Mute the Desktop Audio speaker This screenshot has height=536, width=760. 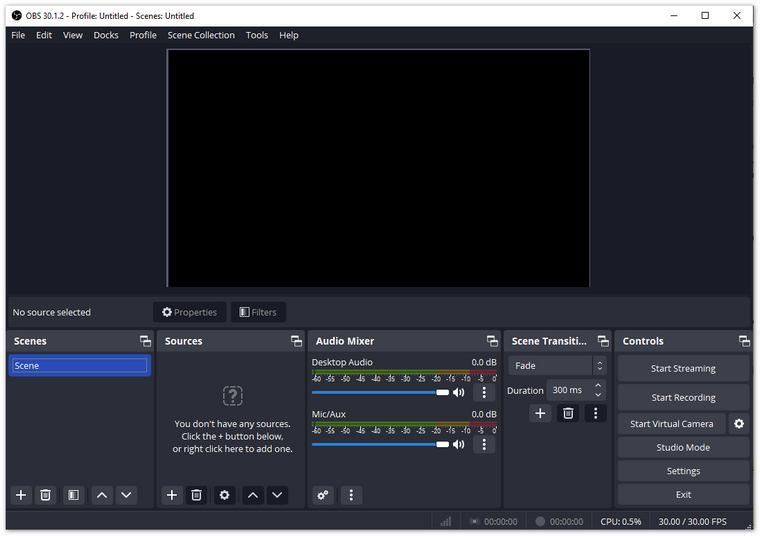pyautogui.click(x=459, y=393)
